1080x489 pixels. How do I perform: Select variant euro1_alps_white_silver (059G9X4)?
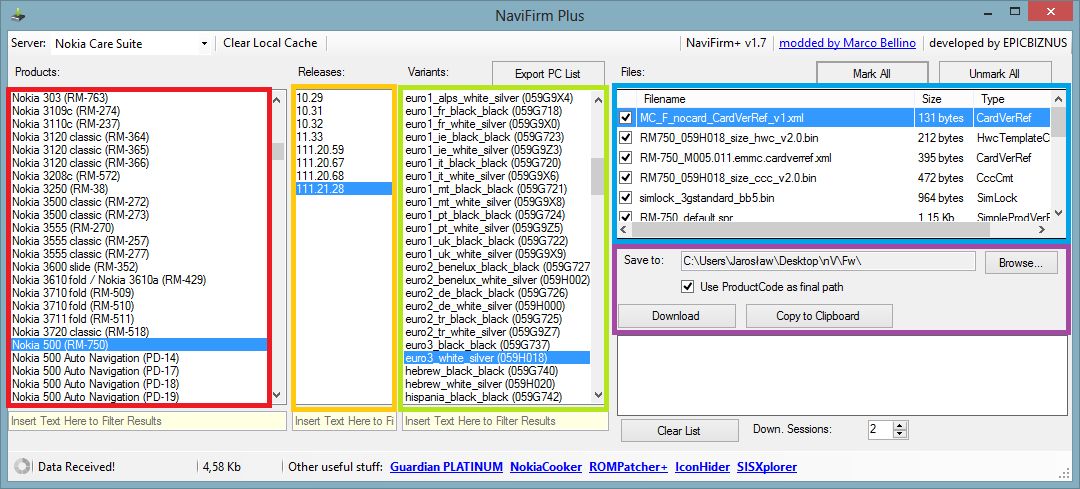497,98
